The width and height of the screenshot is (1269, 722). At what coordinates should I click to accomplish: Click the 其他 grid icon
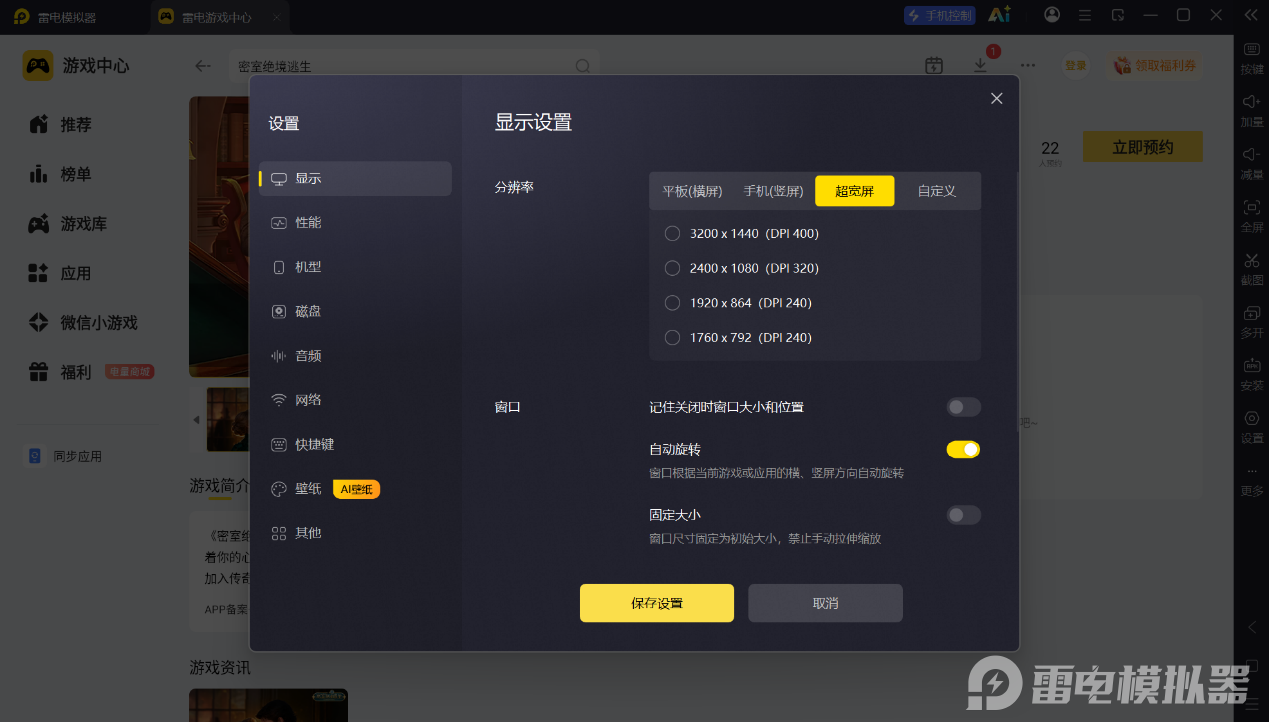(279, 533)
